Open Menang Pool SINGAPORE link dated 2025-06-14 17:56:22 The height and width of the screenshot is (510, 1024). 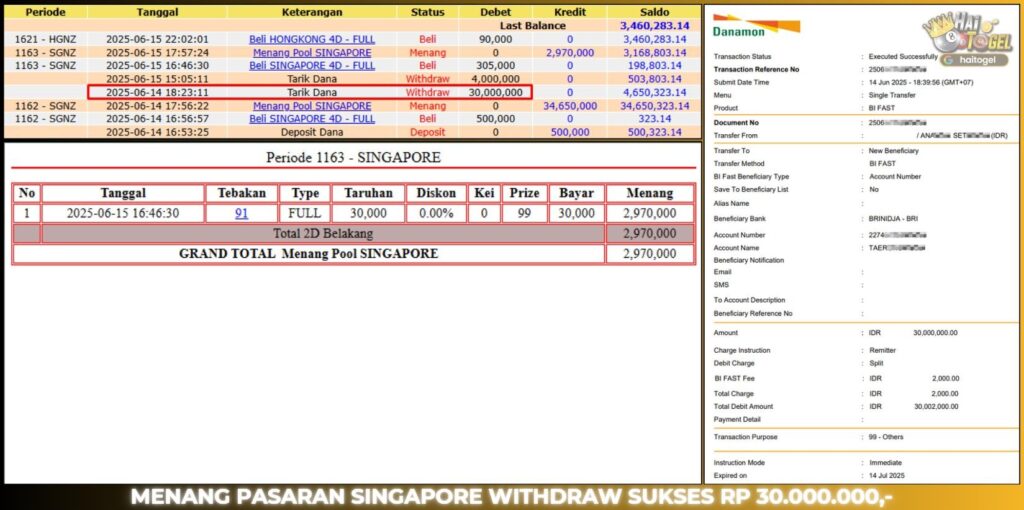[x=312, y=106]
